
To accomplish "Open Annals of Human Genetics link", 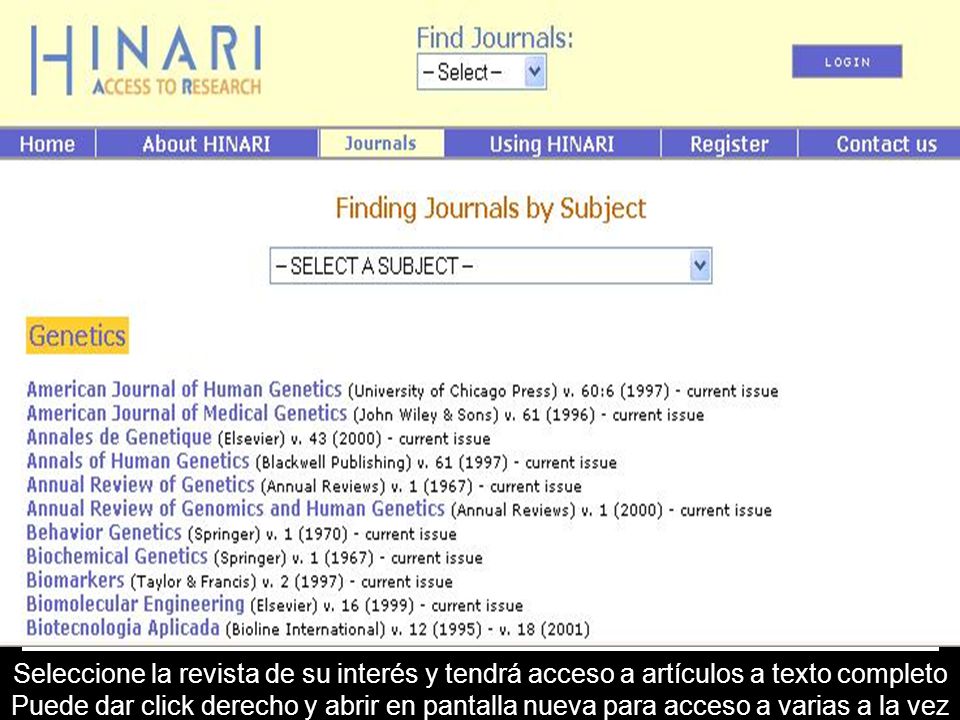I will tap(138, 461).
